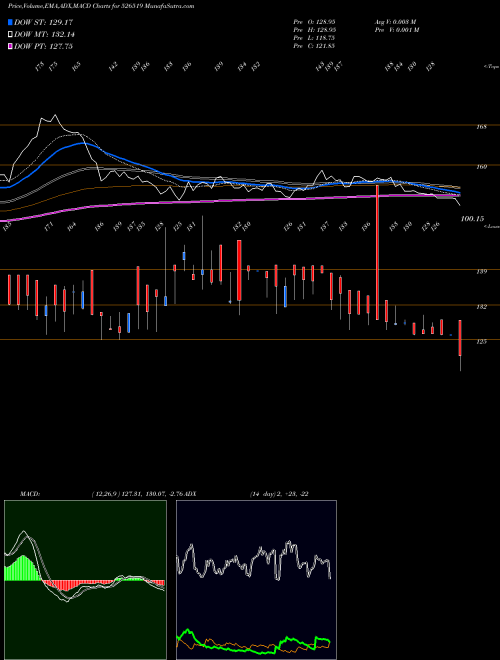Click the magenta DOW PT legend swatch
The height and width of the screenshot is (660, 500).
point(11,46)
